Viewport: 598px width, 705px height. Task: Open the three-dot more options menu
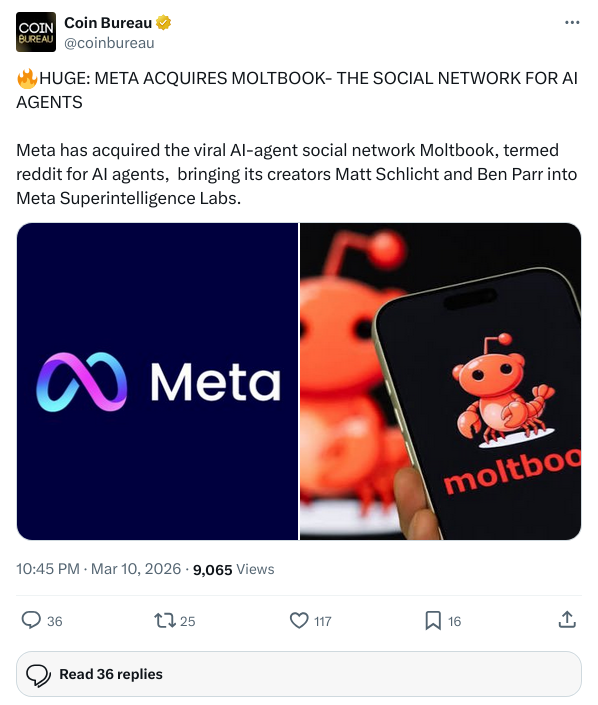(572, 22)
